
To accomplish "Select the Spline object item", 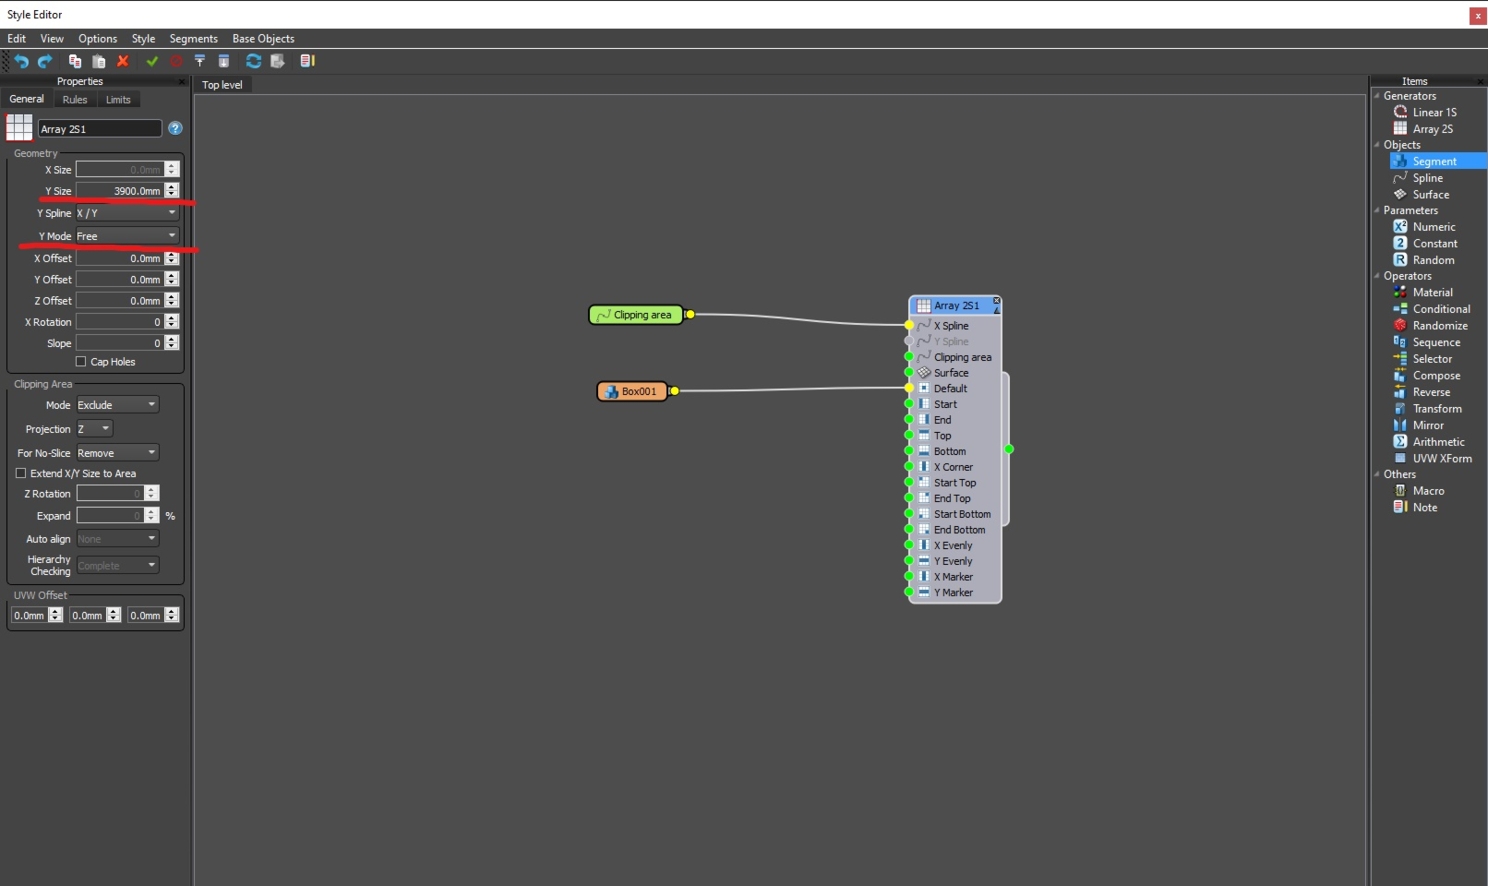I will 1427,178.
